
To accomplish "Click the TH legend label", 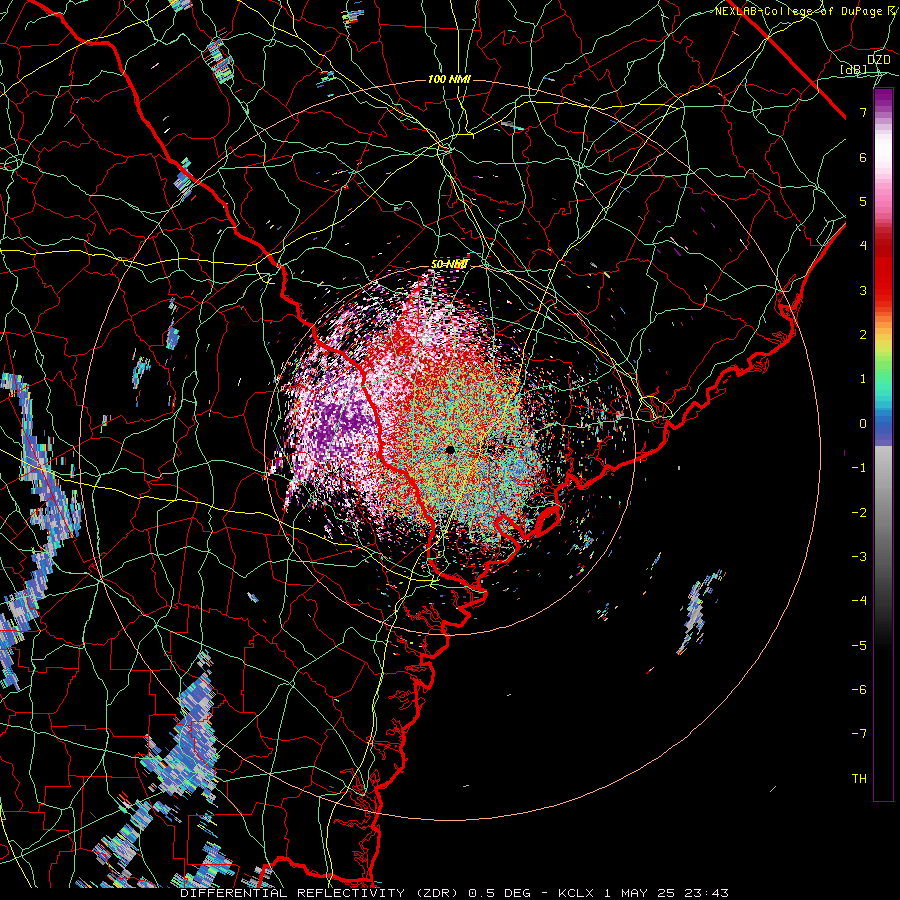I will point(859,779).
